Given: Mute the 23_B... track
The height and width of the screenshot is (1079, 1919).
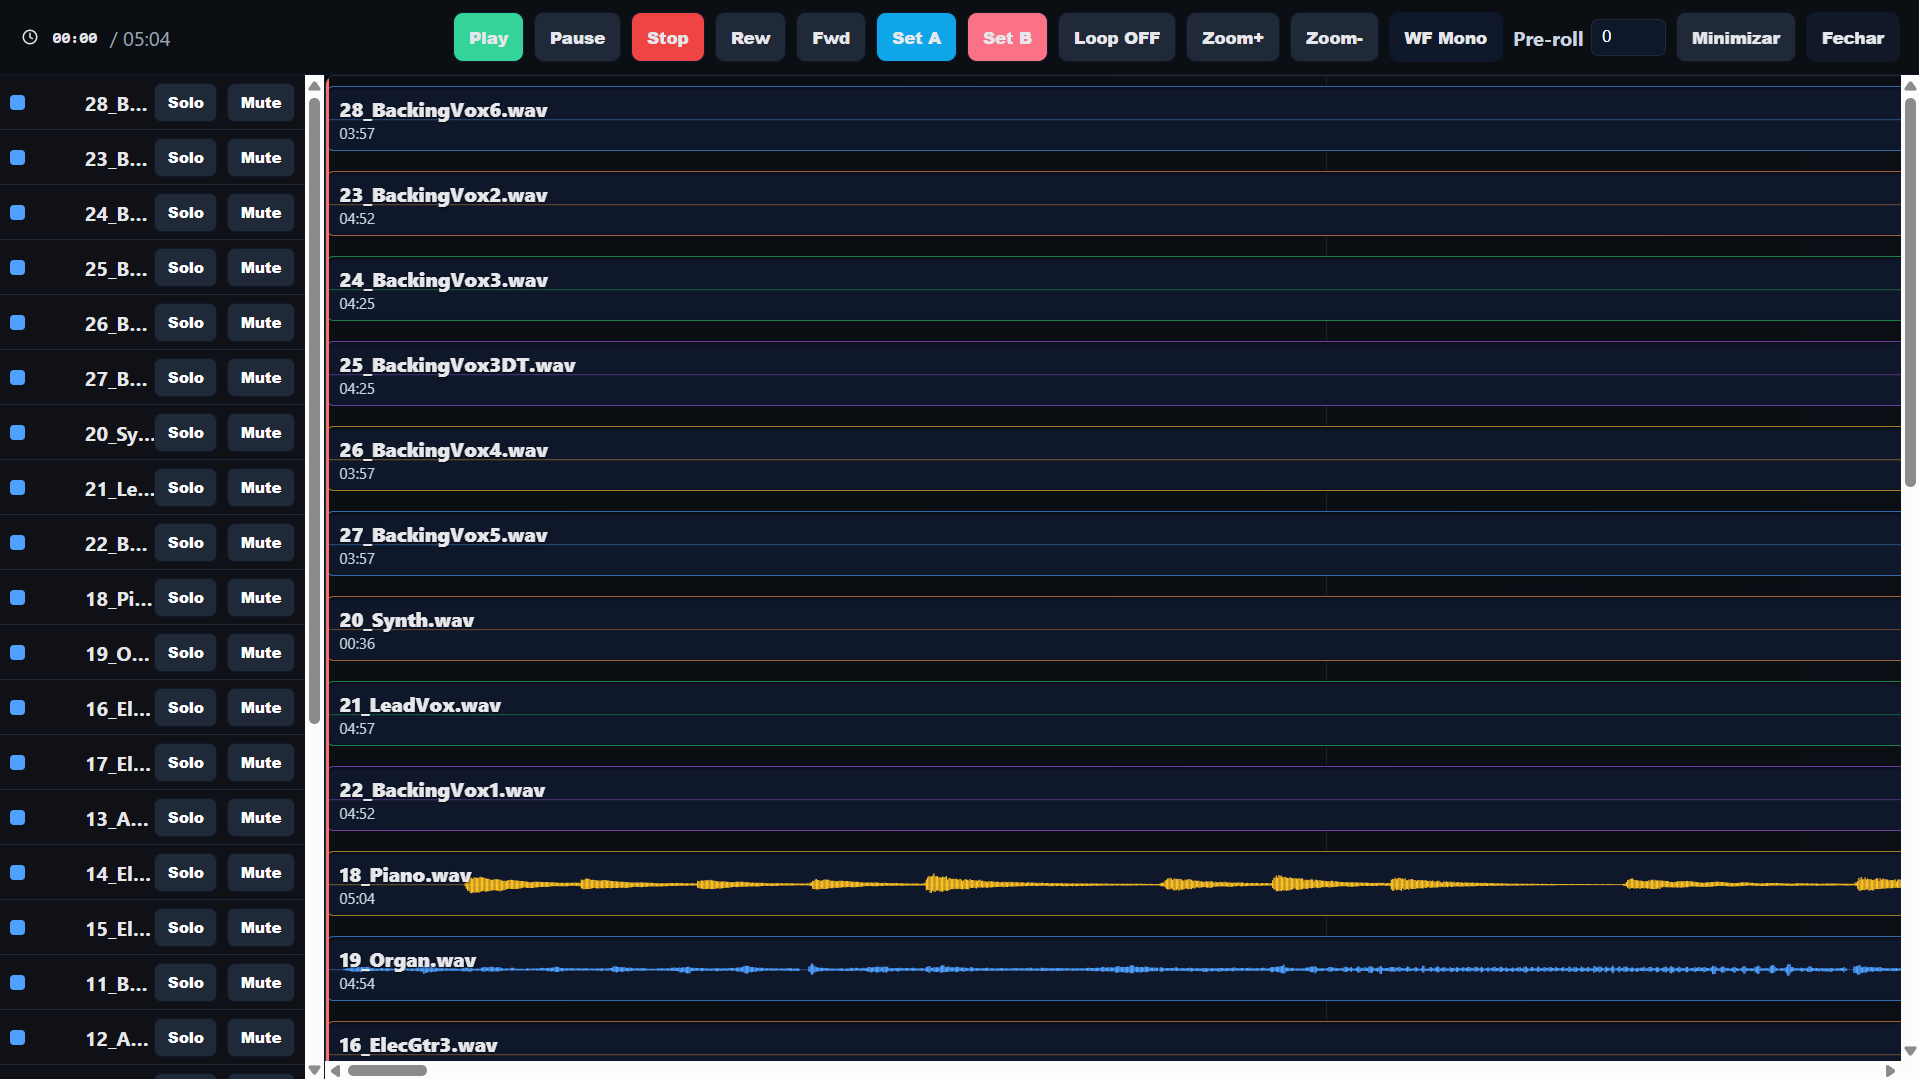Looking at the screenshot, I should coord(261,158).
